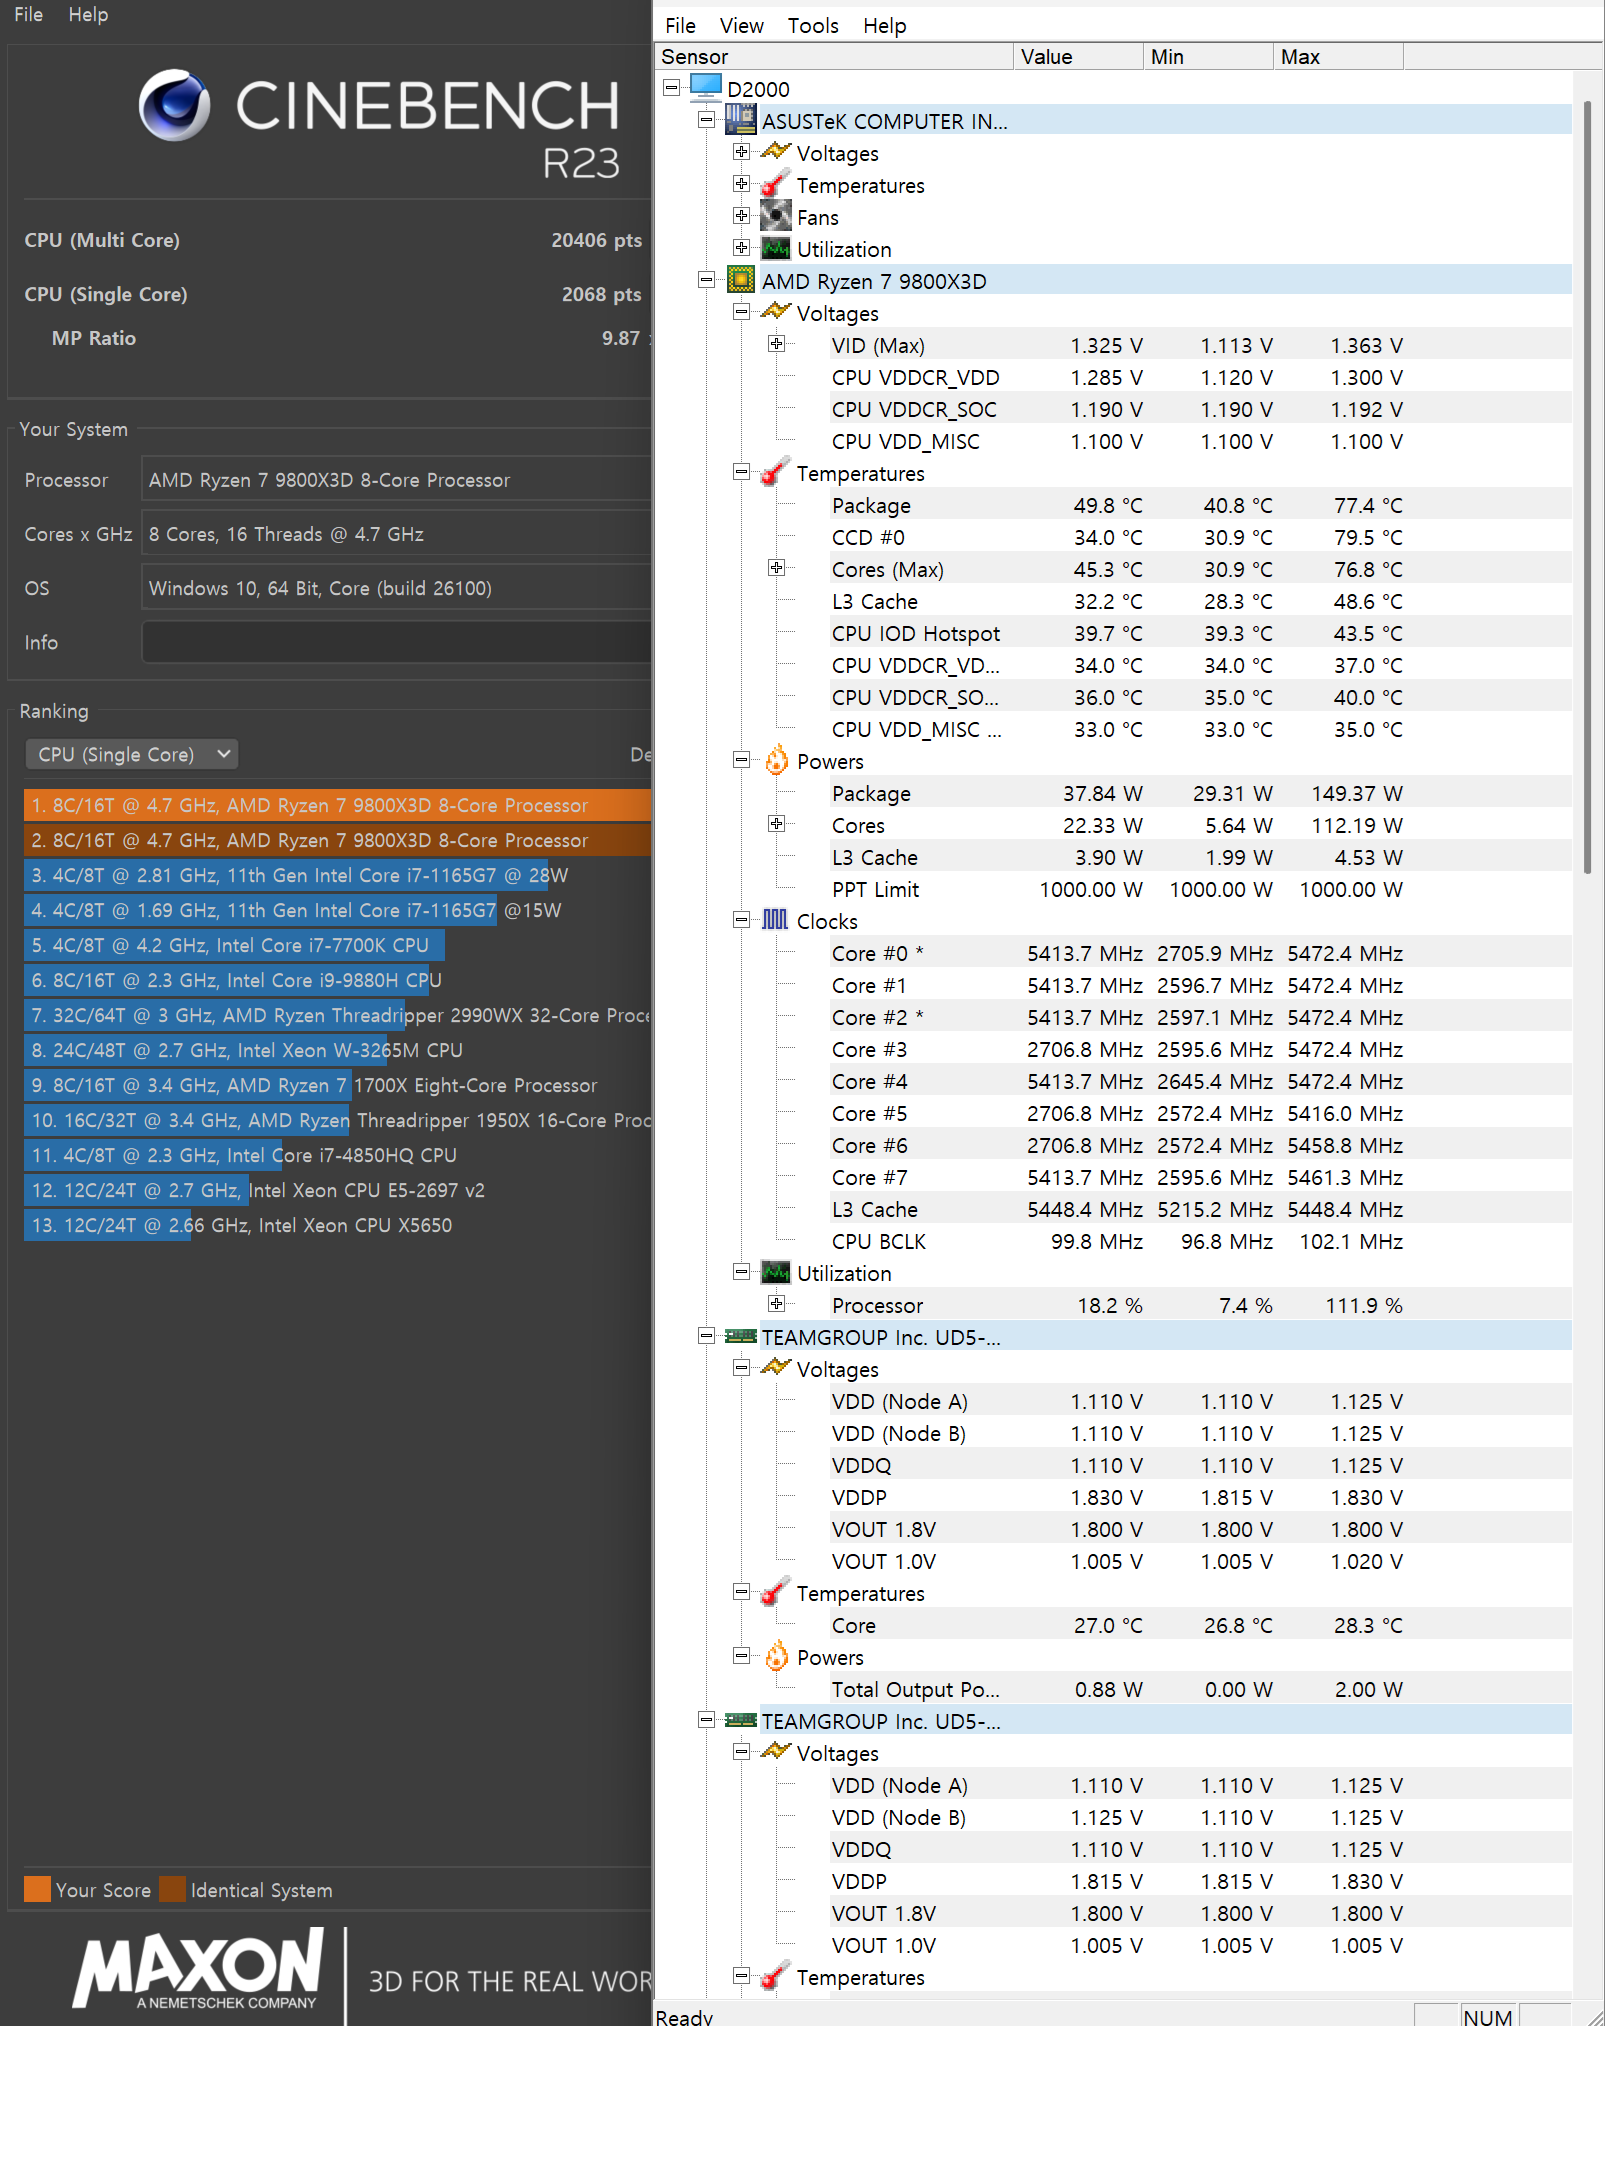Click the ASUSTeK motherboard icon
Viewport: 1605px width, 2179px height.
coord(741,120)
